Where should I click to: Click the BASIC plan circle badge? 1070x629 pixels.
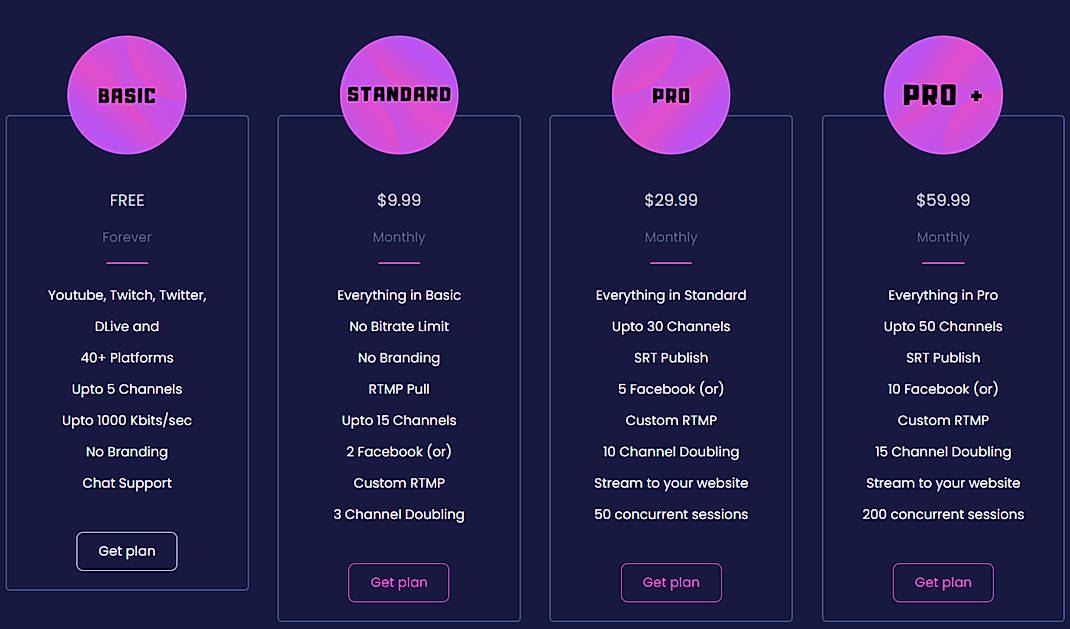point(127,94)
